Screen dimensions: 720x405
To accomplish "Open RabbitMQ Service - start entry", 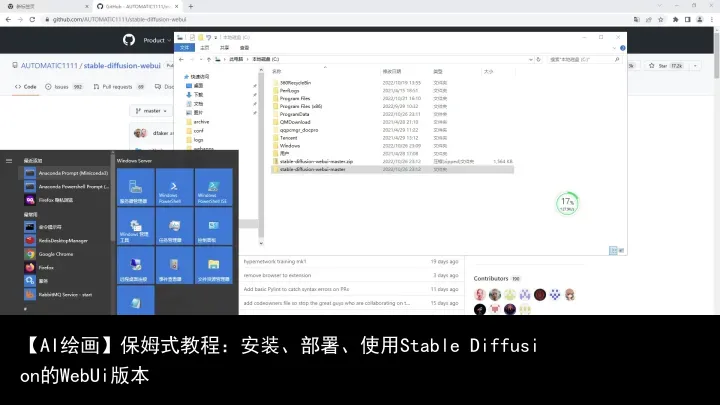I will tap(67, 294).
